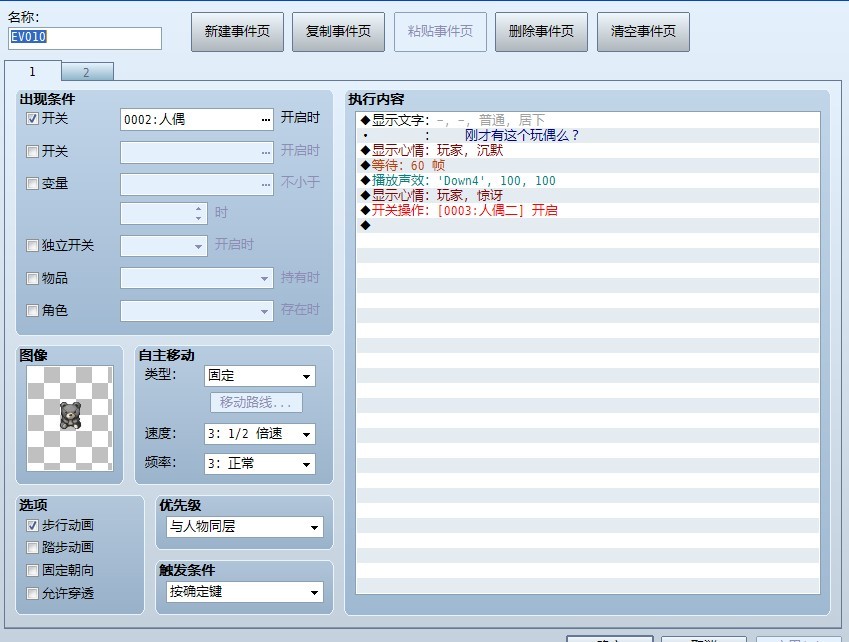Select the 开关操作 [0003:人偶二] command

coord(588,211)
